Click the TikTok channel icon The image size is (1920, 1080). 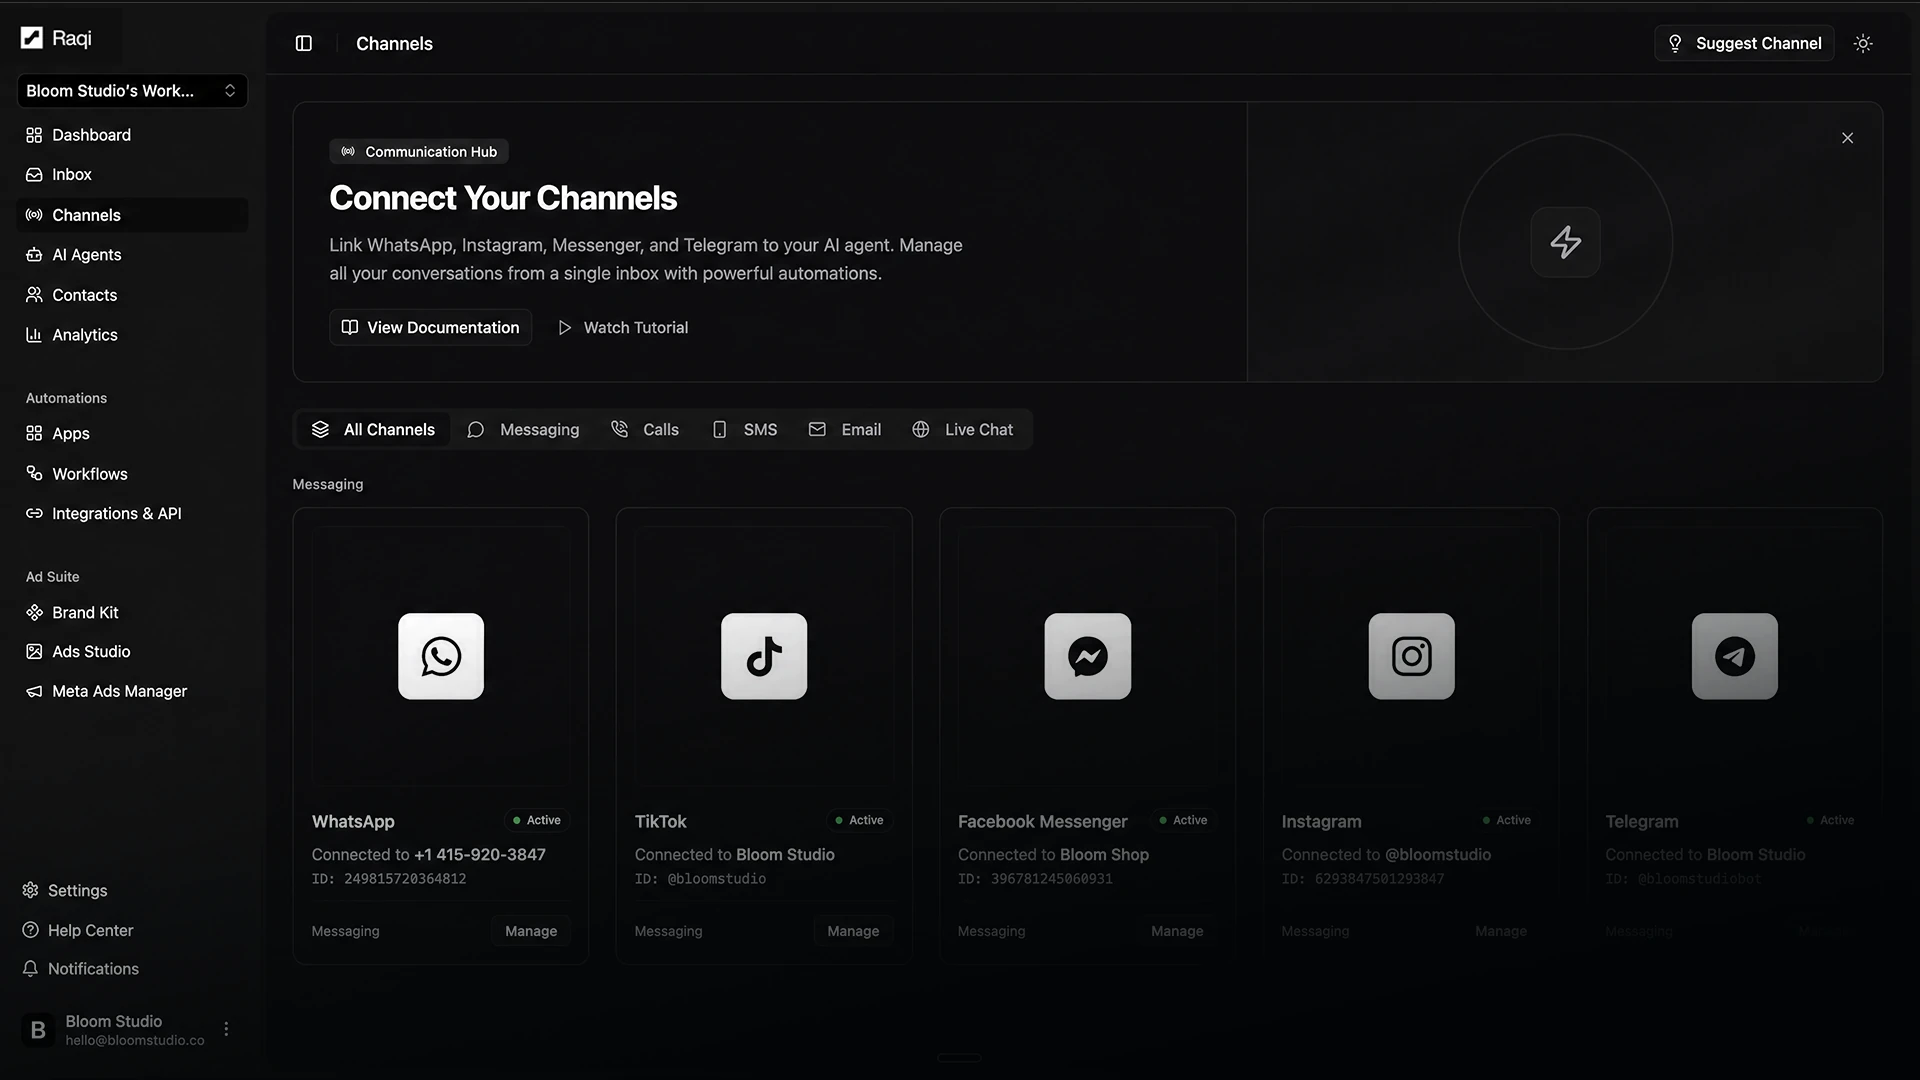point(764,656)
